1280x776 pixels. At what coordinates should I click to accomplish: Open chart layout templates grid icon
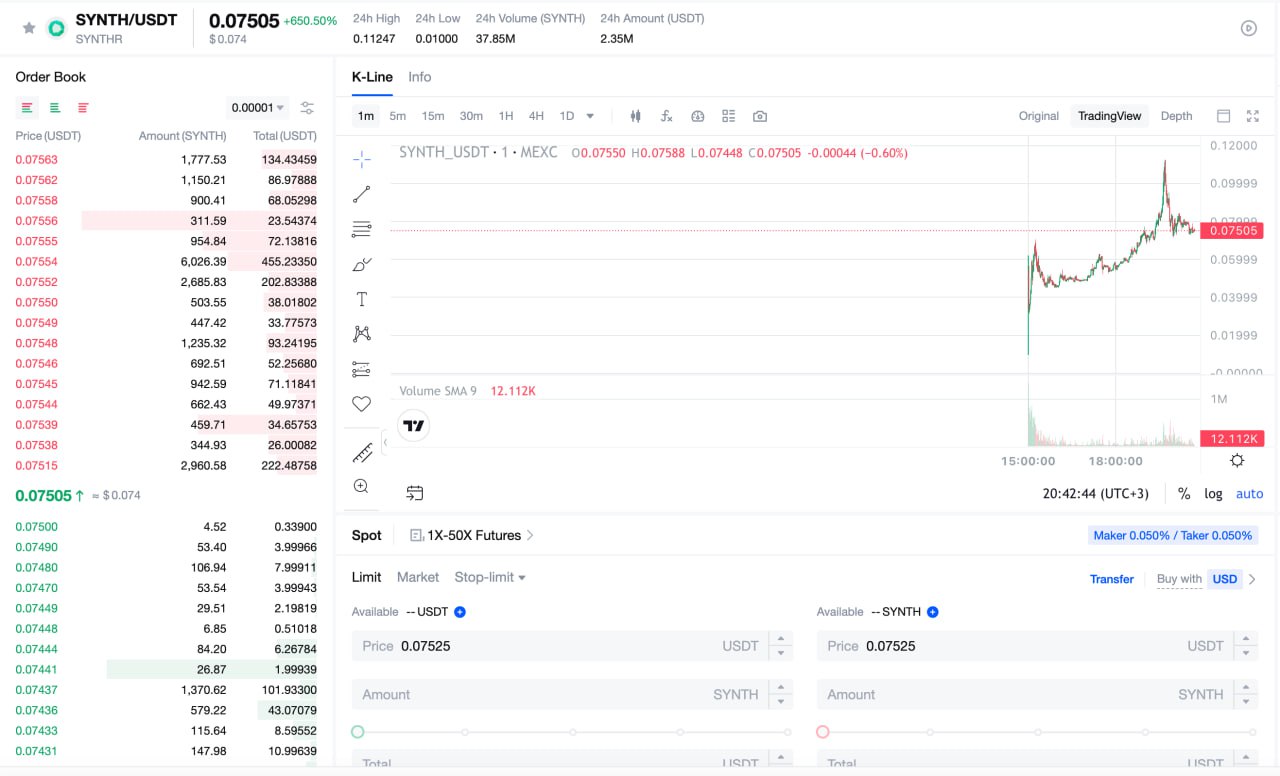pos(729,116)
